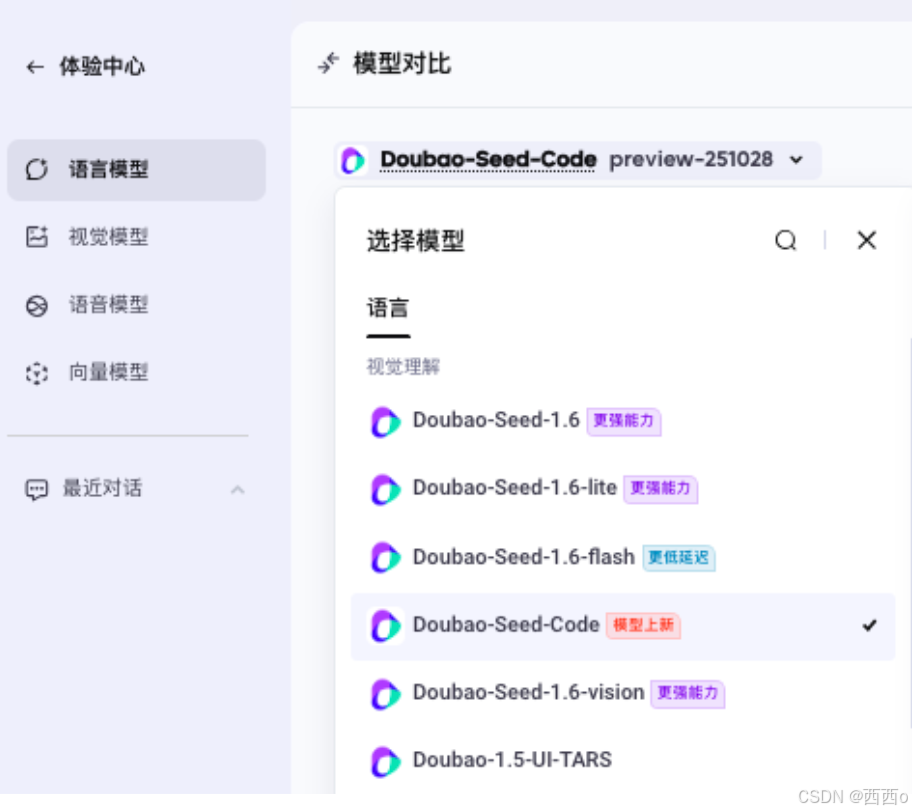912x812 pixels.
Task: Click the Doubao-Seed-1.6 model logo
Action: point(386,422)
